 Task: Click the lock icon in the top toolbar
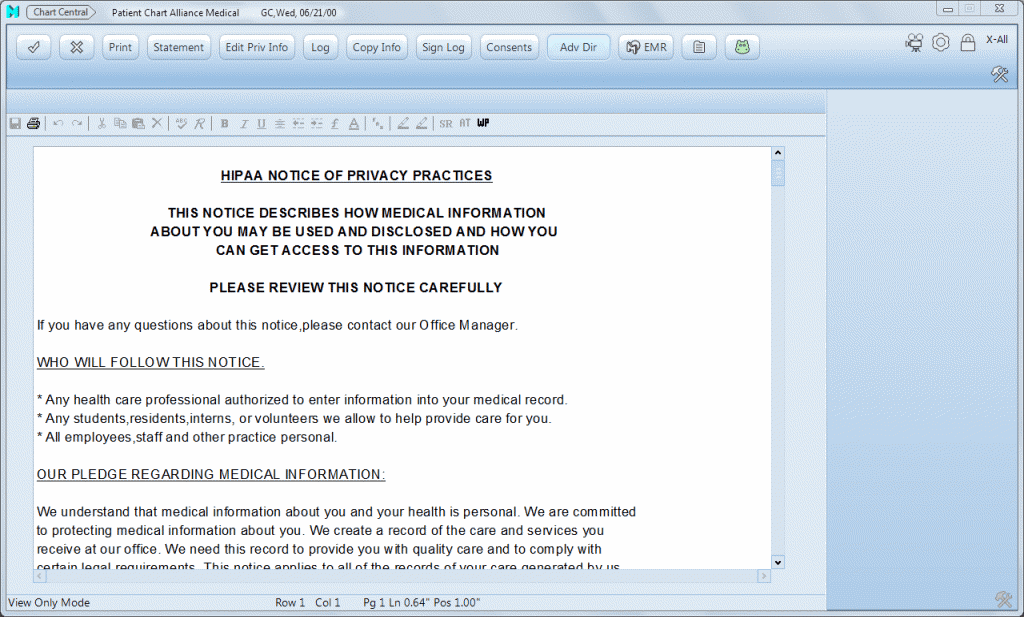(966, 42)
